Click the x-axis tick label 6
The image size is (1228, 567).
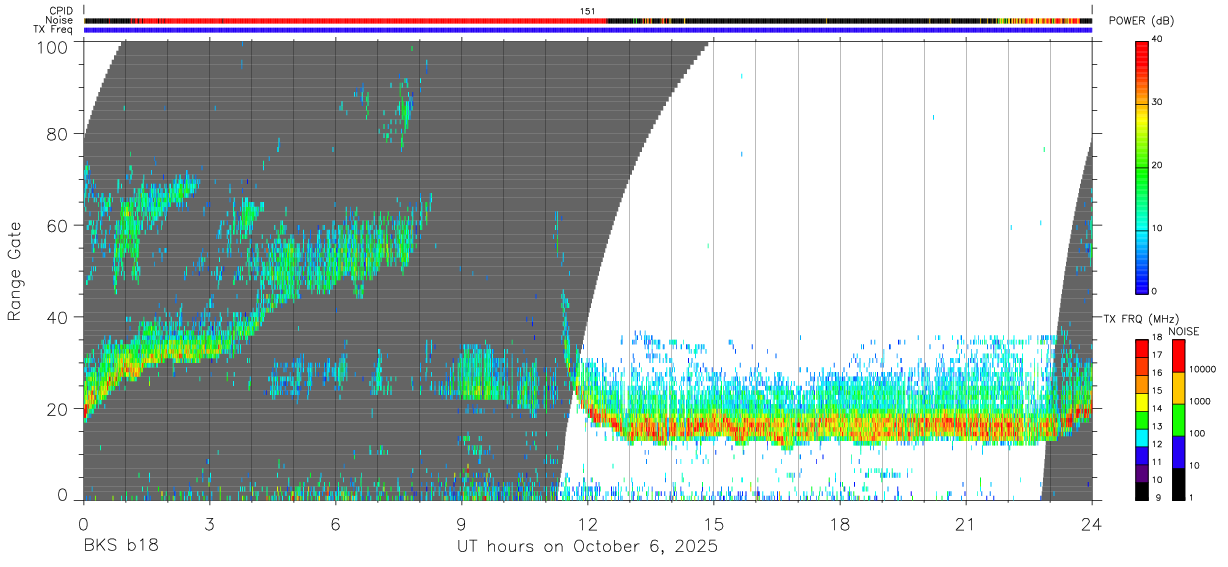pyautogui.click(x=336, y=524)
